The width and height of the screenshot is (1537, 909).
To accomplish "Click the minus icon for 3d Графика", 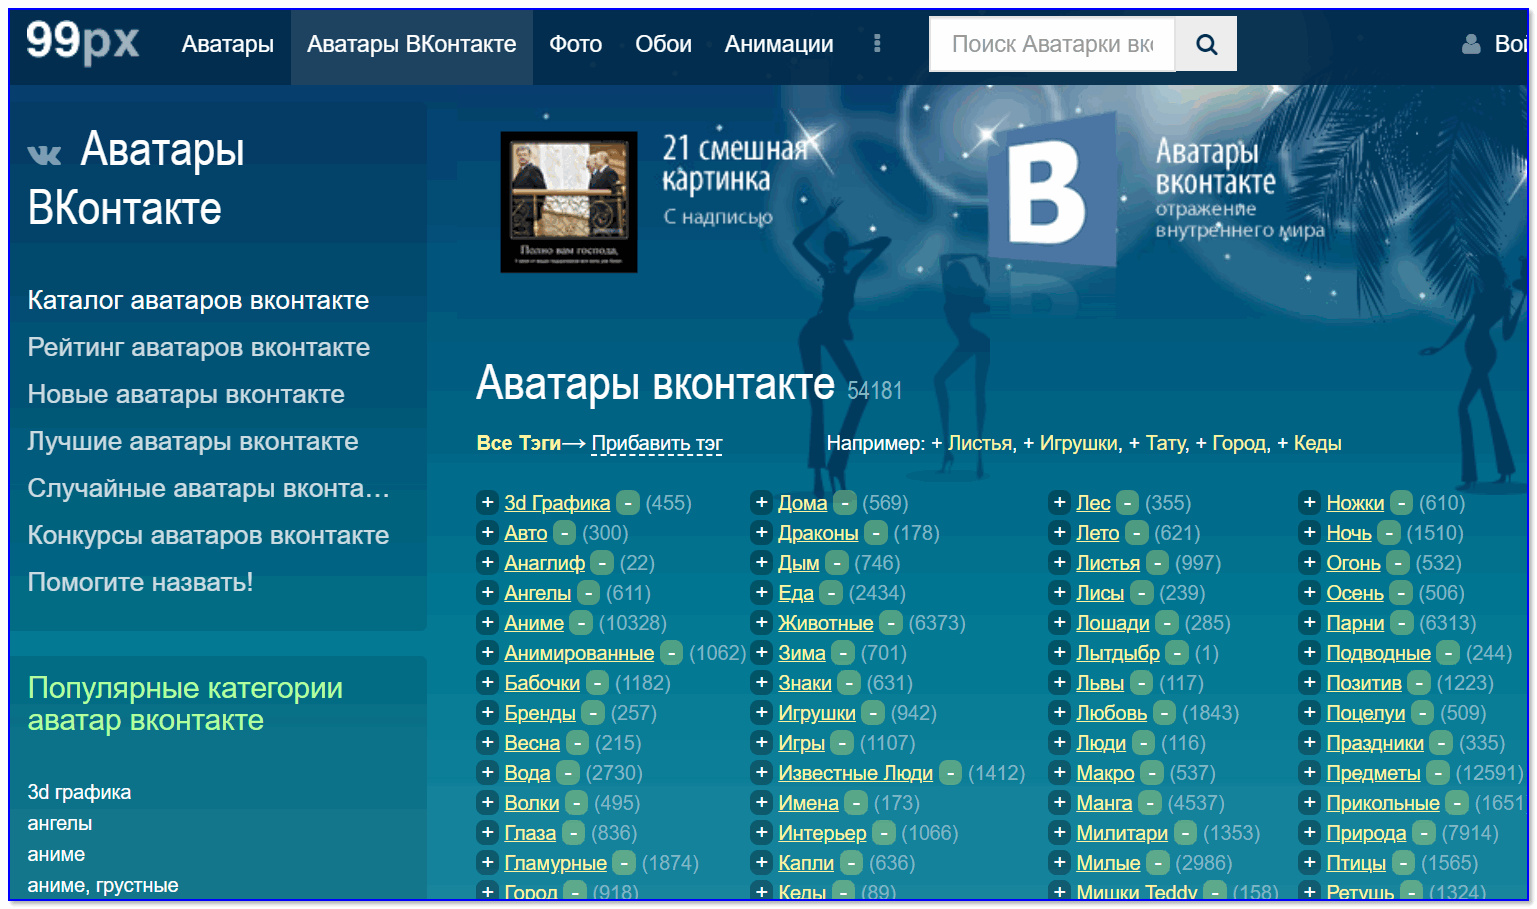I will tap(628, 502).
